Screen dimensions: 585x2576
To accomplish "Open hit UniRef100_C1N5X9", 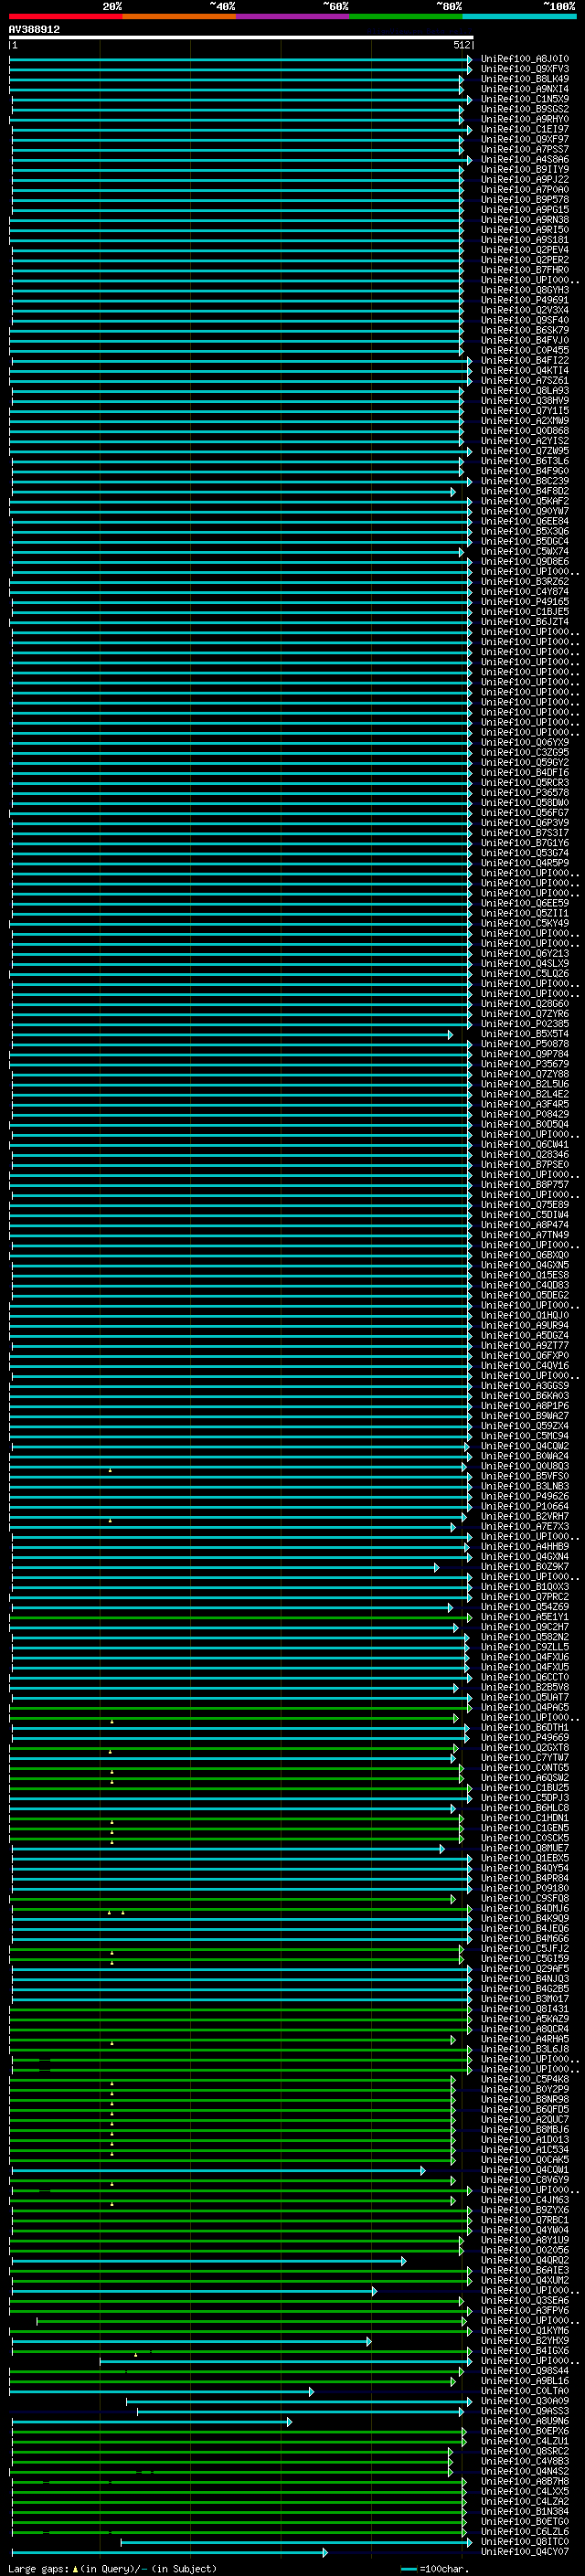I will click(525, 99).
